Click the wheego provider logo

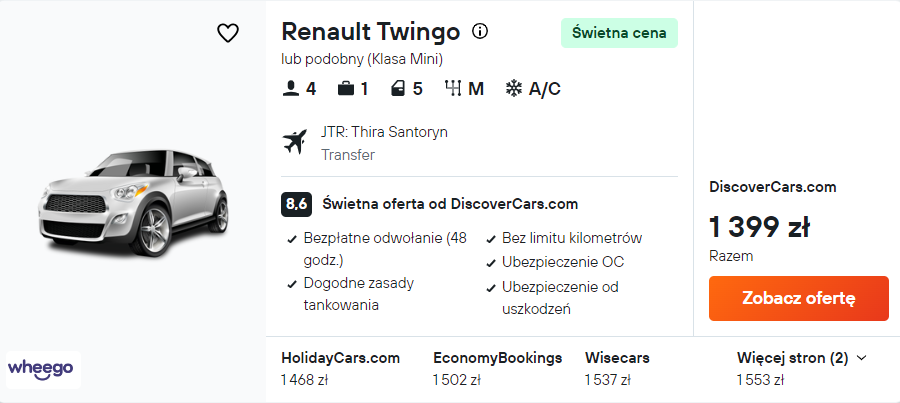[41, 368]
